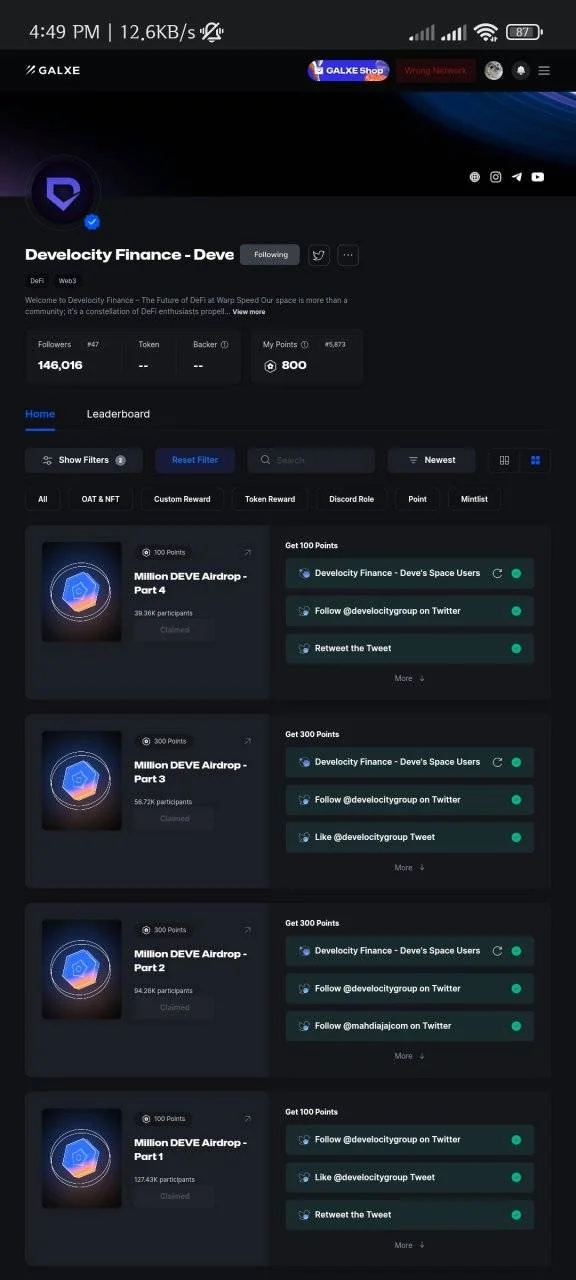Switch to grid layout view icon

click(x=535, y=460)
